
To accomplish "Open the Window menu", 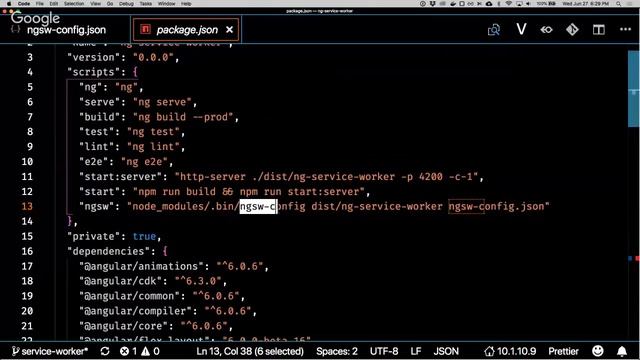I will point(166,4).
